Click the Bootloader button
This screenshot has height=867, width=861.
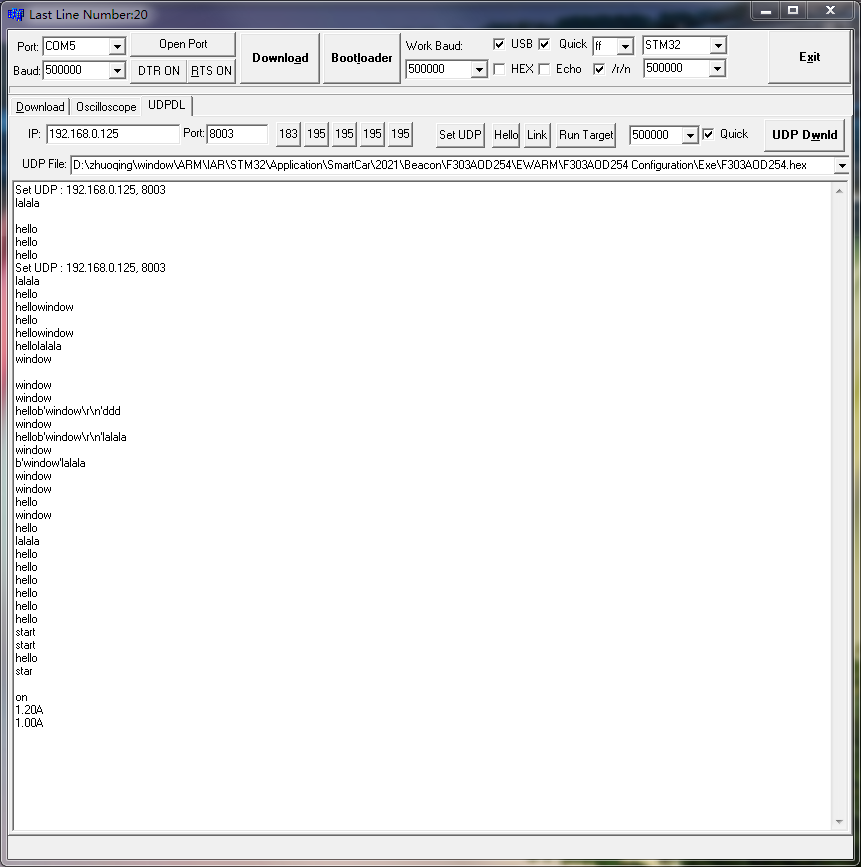(362, 58)
